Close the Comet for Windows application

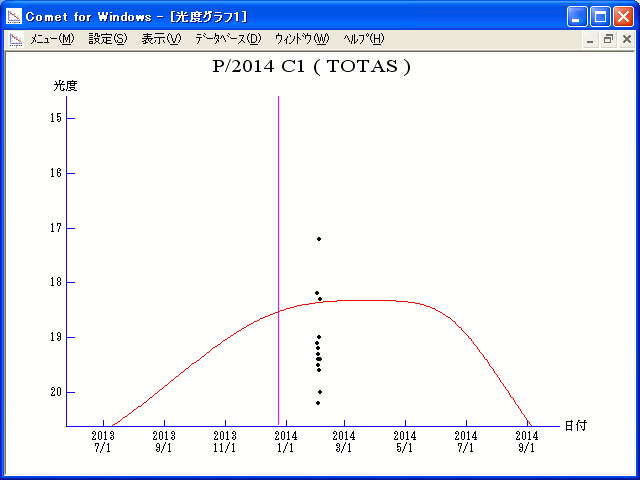[x=623, y=17]
